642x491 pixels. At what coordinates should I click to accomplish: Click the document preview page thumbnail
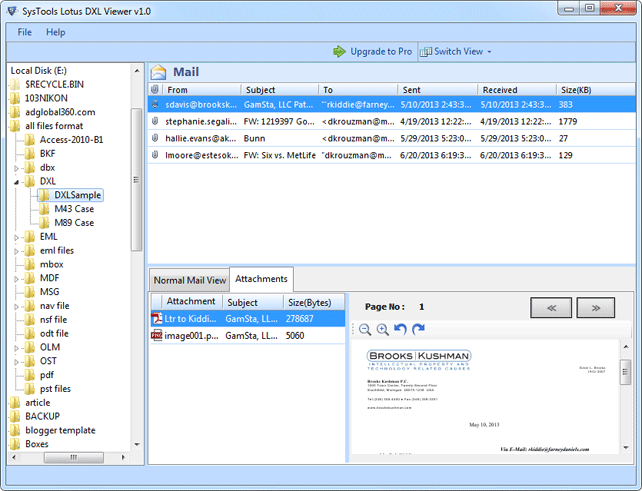click(x=485, y=396)
